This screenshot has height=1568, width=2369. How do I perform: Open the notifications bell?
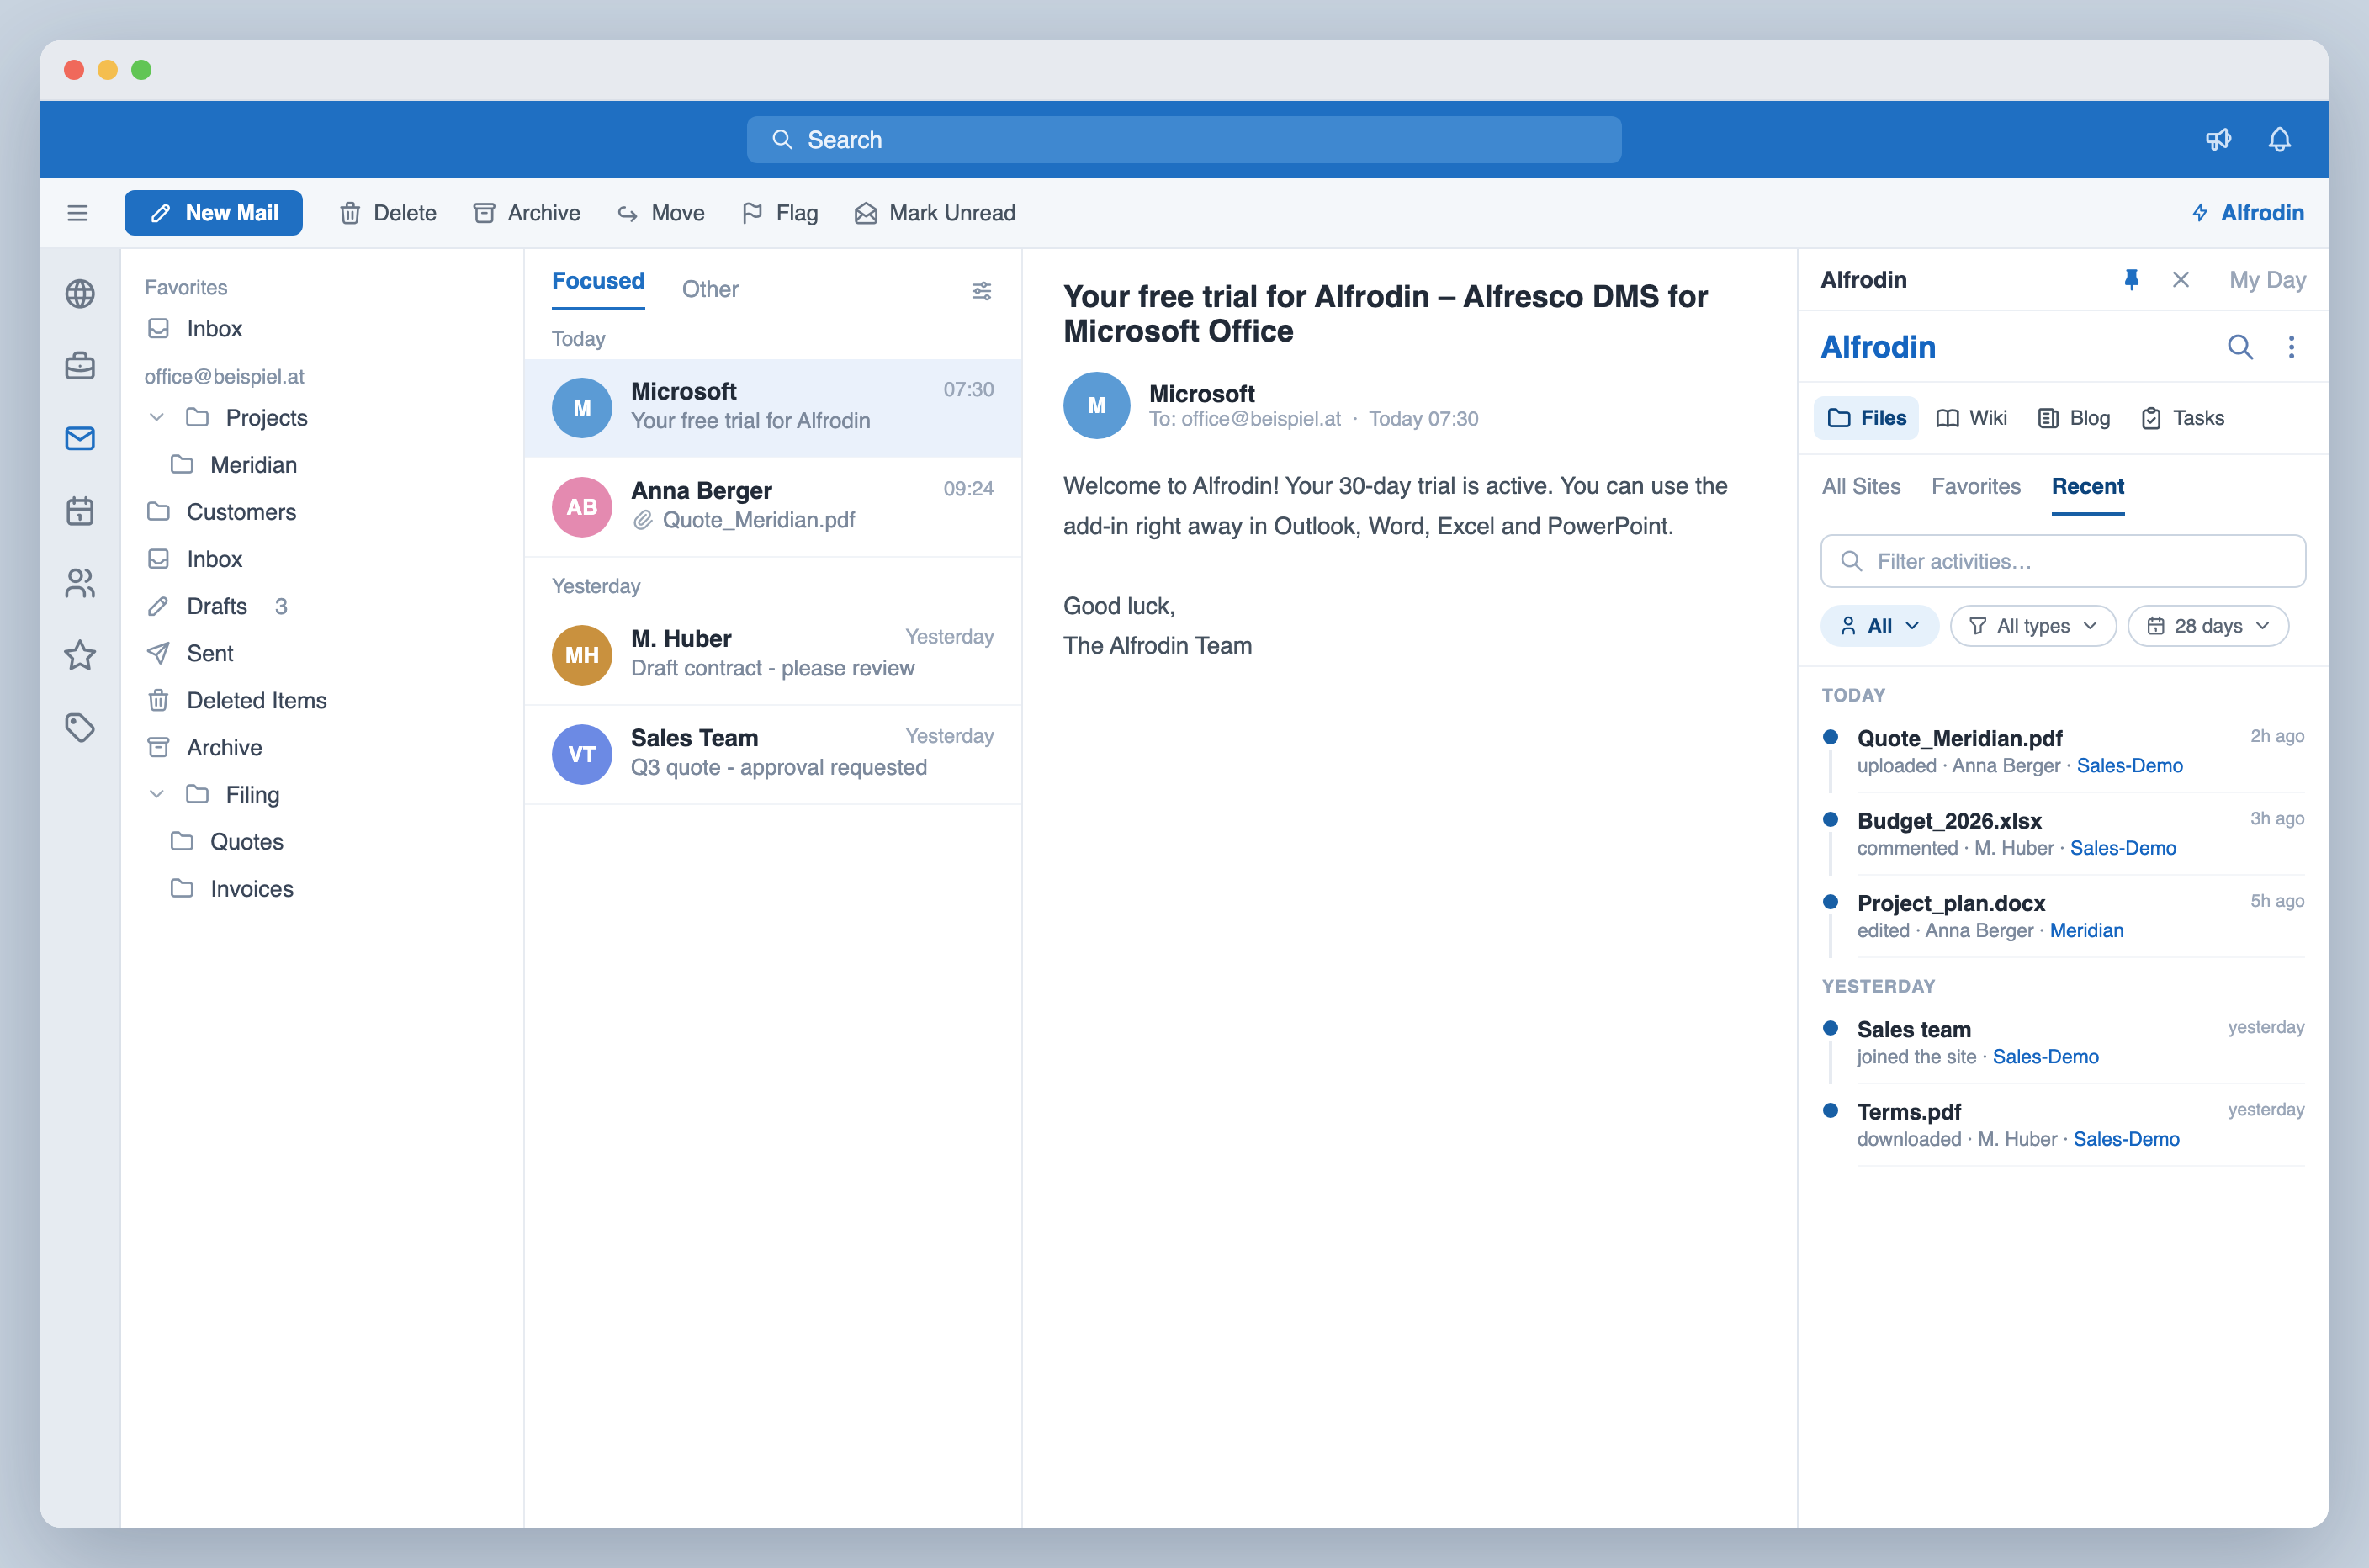tap(2279, 139)
